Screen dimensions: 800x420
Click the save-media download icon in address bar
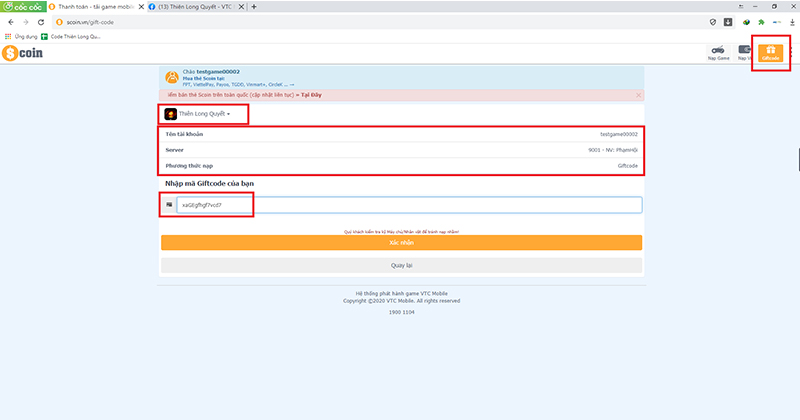coord(728,22)
